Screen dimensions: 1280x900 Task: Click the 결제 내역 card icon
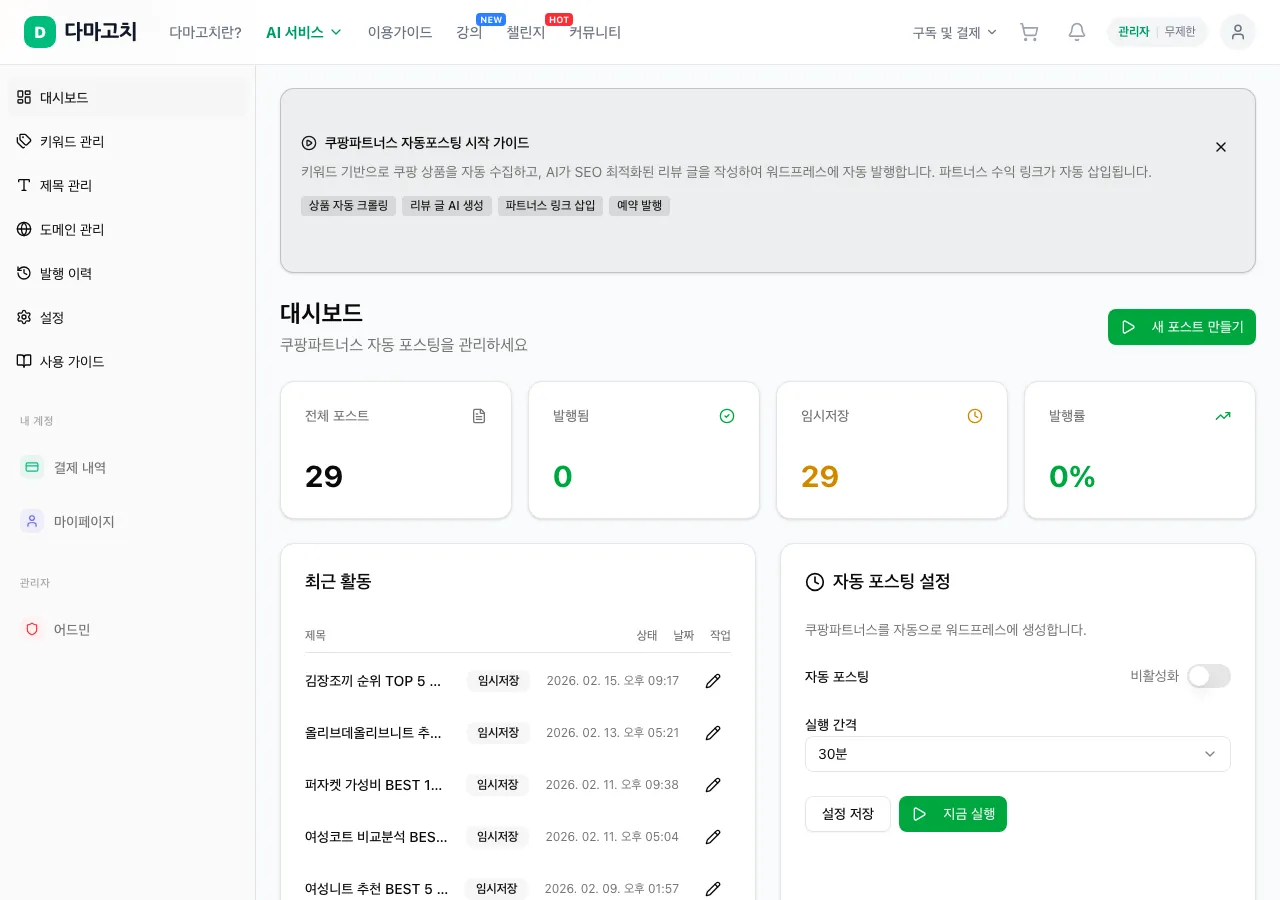[x=32, y=467]
